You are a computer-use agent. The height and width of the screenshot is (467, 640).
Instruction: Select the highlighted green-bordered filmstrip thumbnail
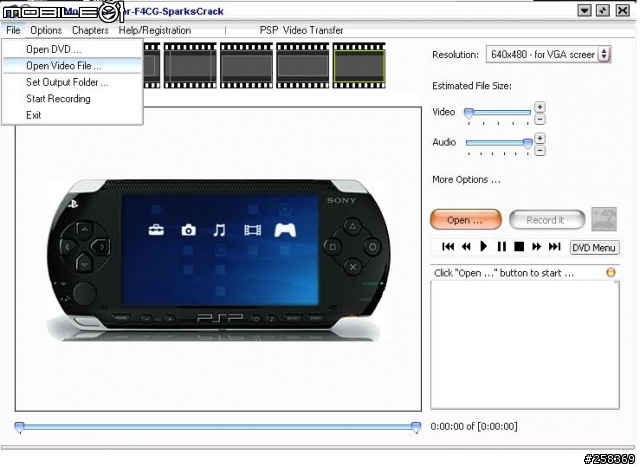tap(359, 65)
